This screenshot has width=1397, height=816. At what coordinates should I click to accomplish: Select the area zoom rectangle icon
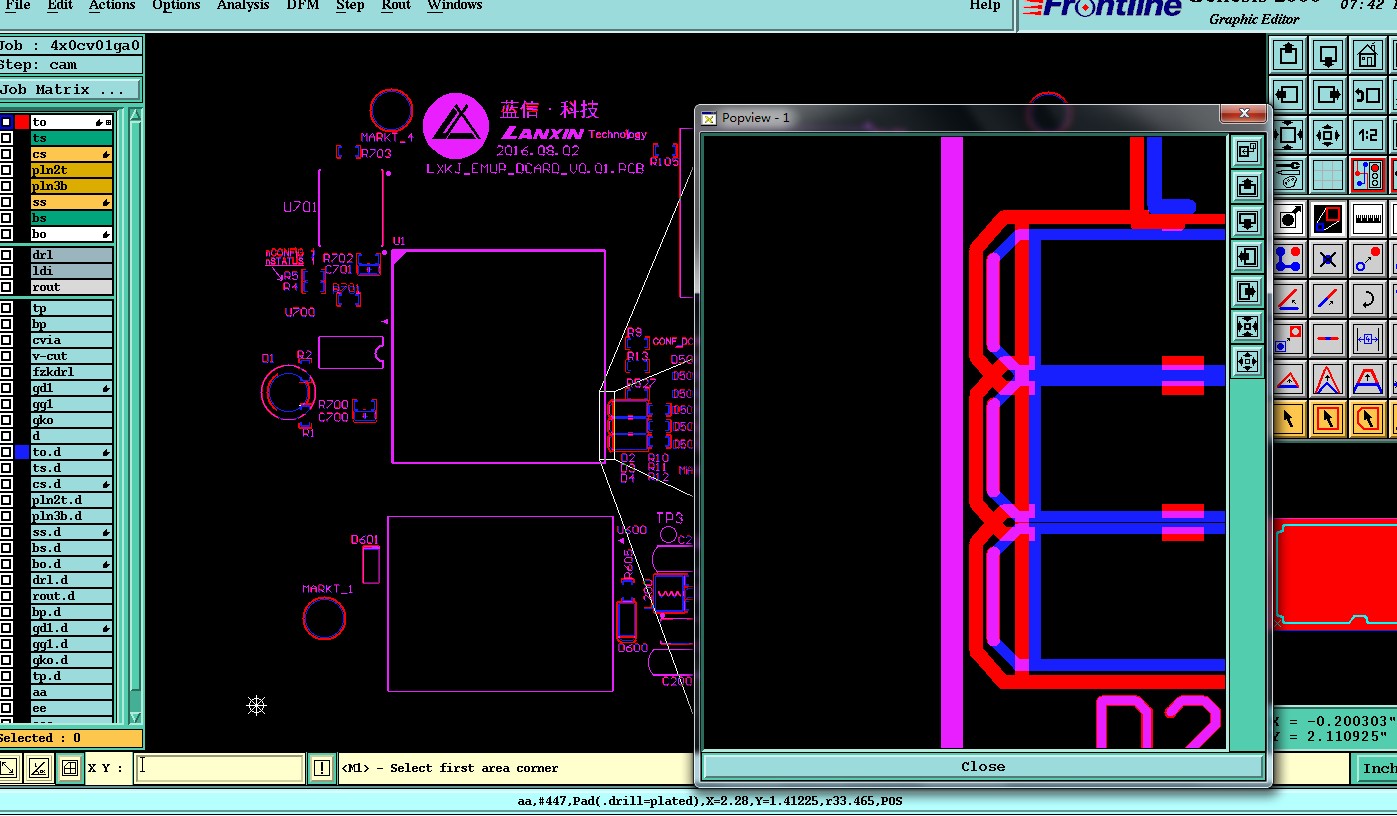coord(1328,218)
